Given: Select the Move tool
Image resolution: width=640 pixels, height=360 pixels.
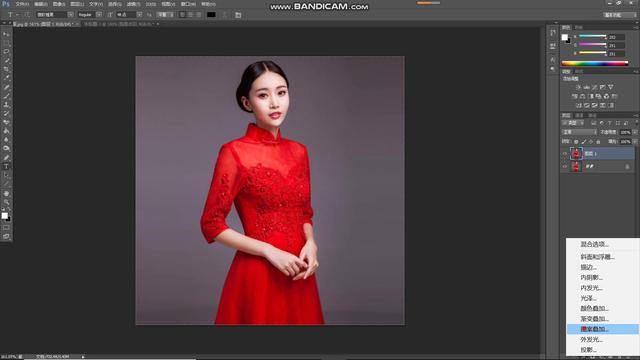Looking at the screenshot, I should (6, 34).
